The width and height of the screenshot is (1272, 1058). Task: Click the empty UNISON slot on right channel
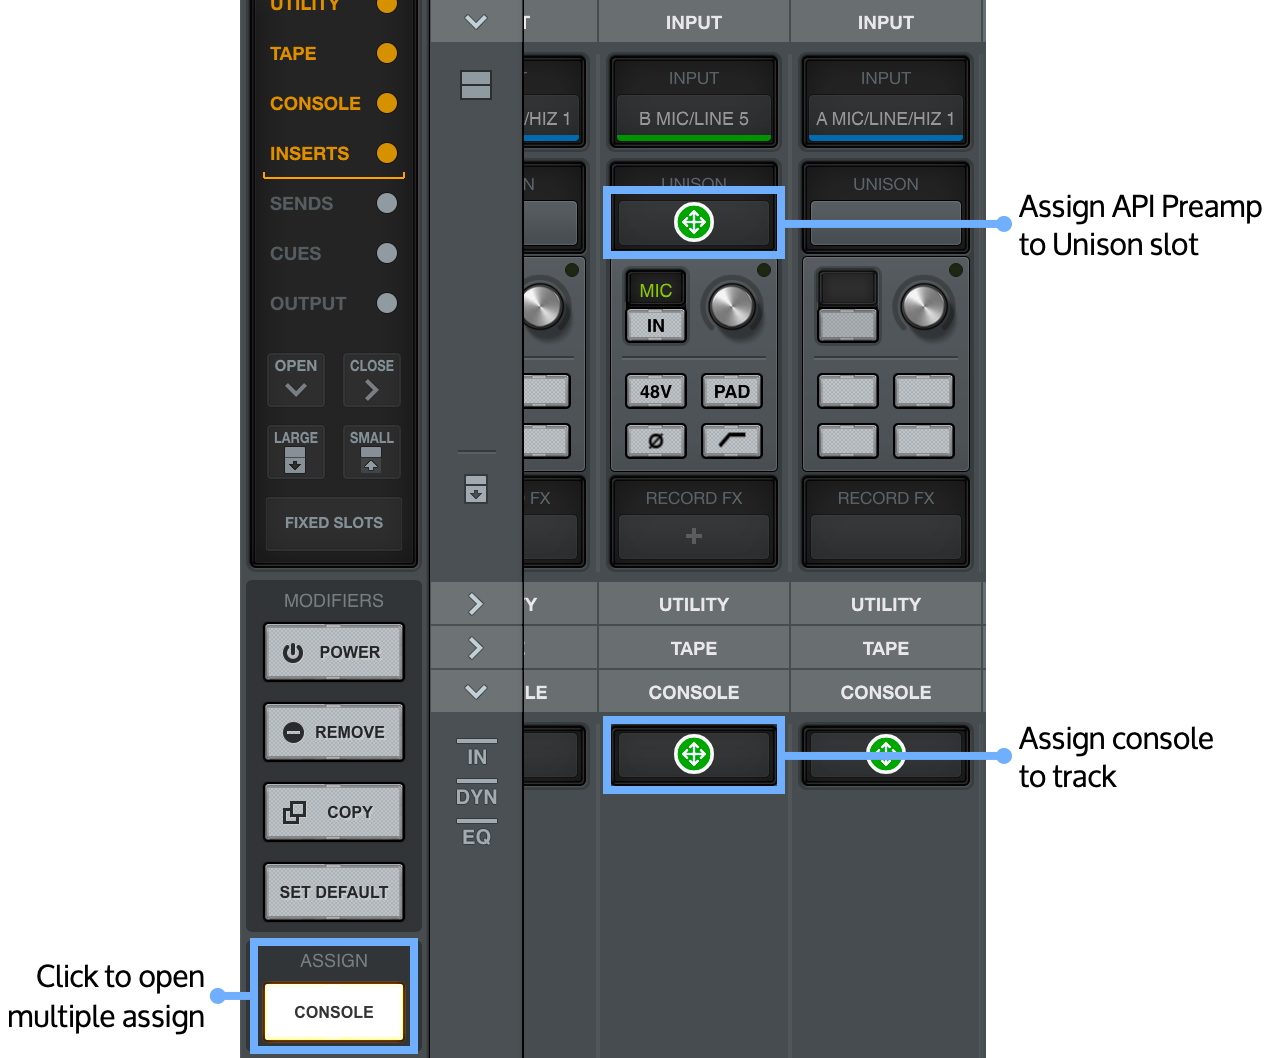click(886, 222)
